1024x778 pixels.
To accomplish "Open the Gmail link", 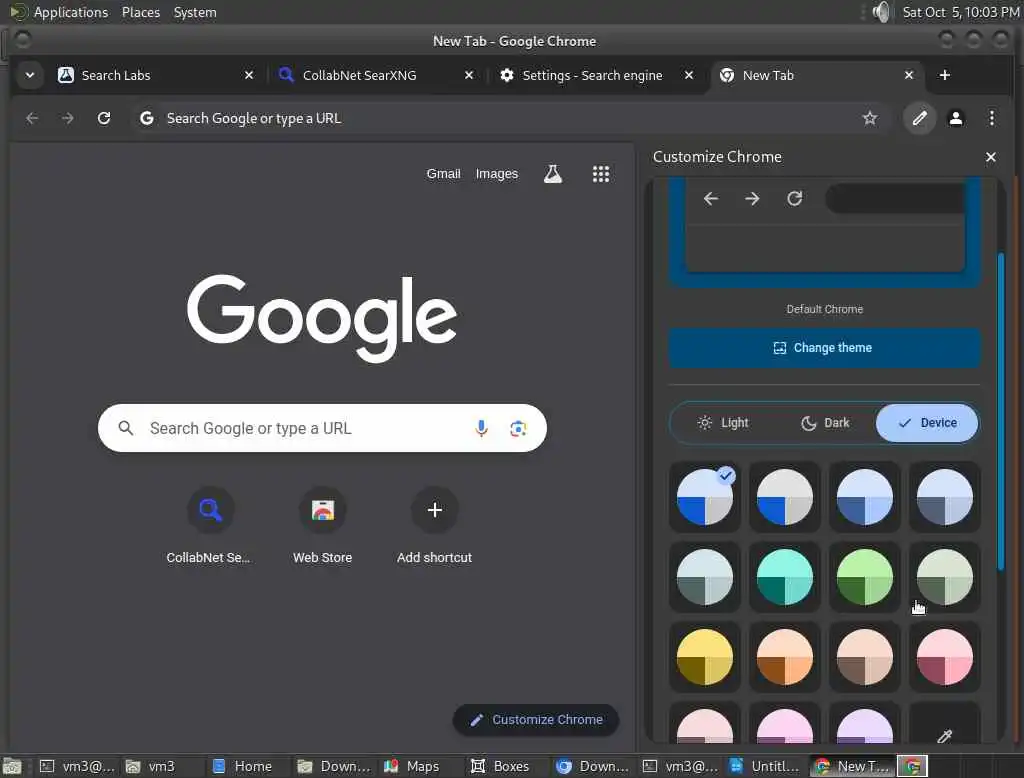I will point(443,174).
